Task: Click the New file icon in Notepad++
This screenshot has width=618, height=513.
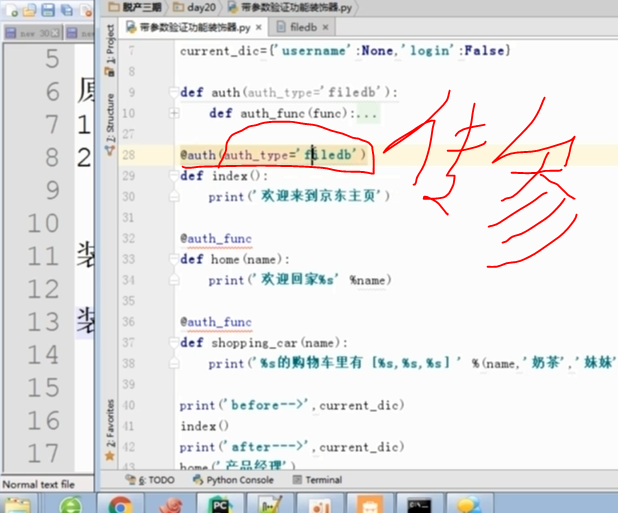Action: [11, 9]
